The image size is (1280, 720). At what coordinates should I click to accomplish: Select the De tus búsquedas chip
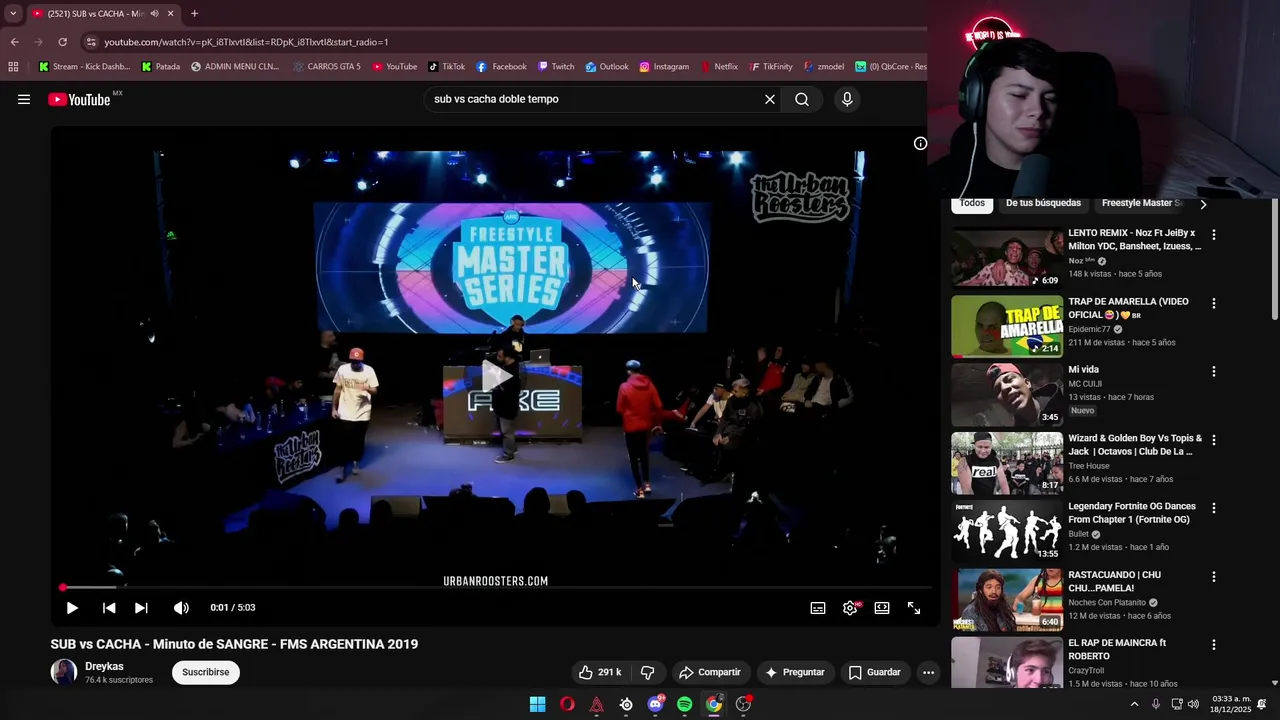(1043, 203)
